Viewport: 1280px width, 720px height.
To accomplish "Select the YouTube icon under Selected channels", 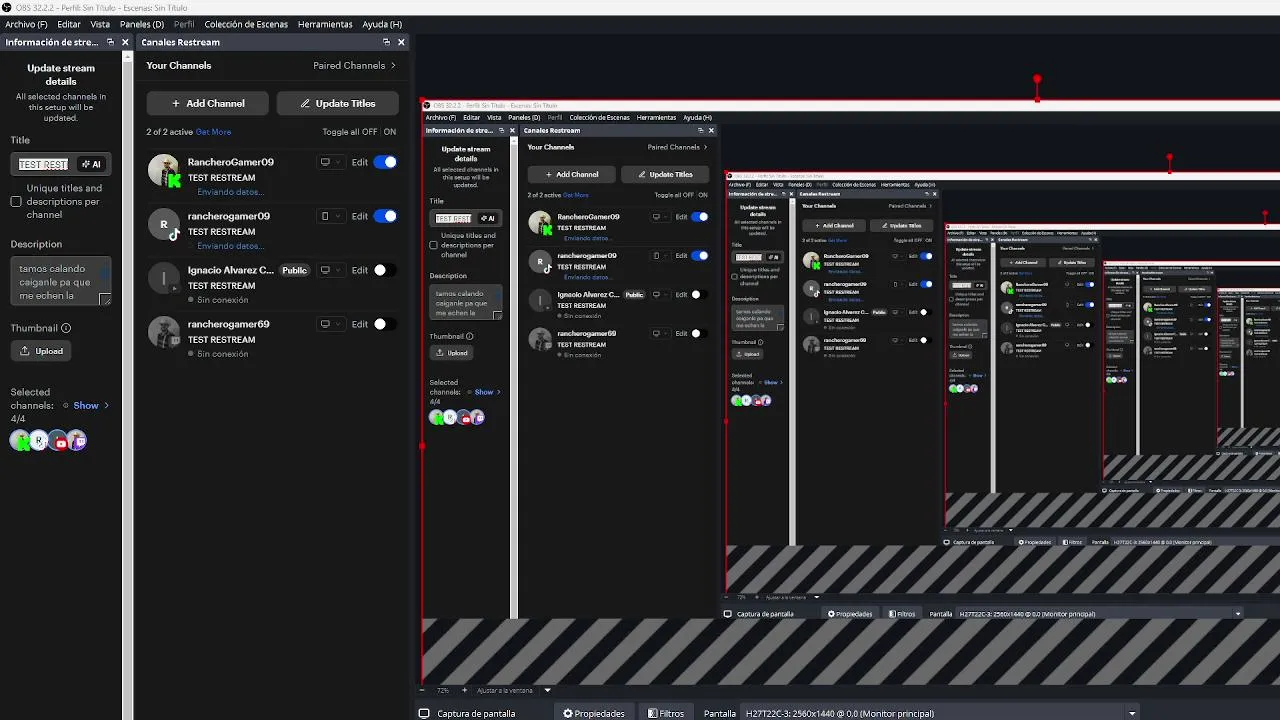I will (59, 440).
